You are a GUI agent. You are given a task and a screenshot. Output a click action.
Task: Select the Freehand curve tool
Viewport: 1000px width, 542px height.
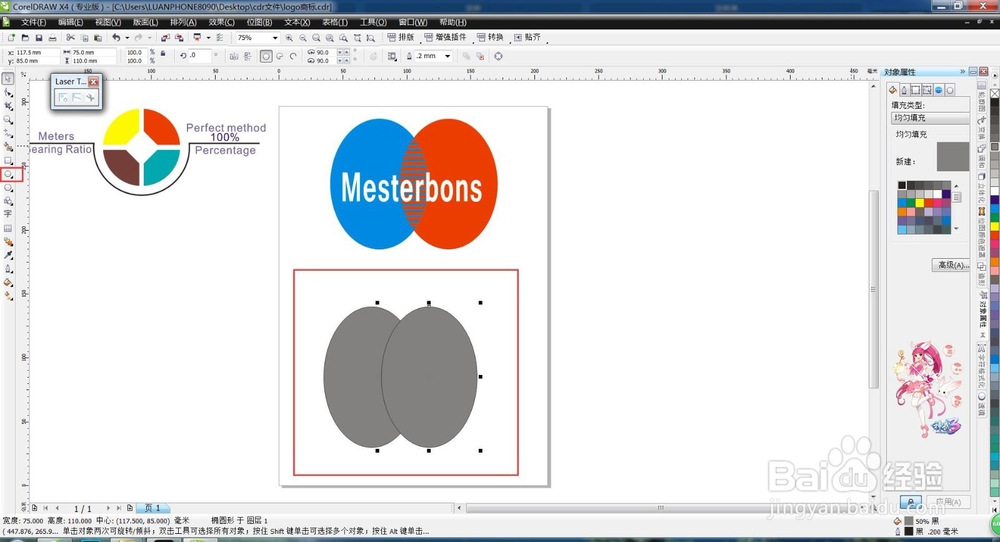pos(8,133)
